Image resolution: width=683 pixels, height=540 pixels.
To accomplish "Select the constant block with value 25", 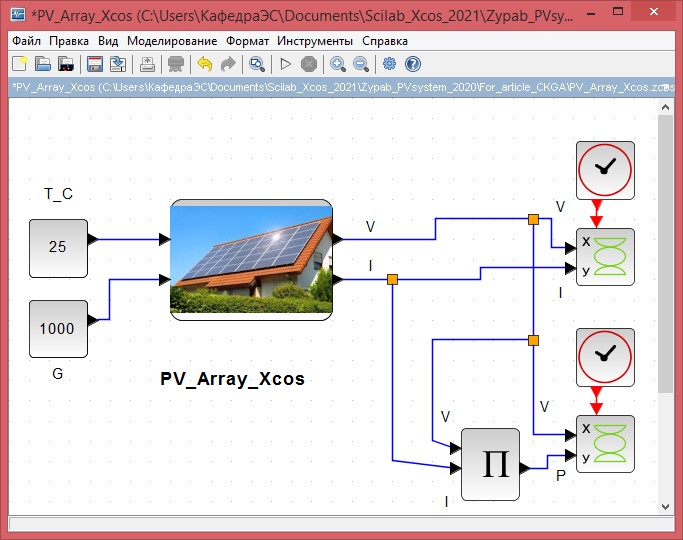I will [58, 246].
